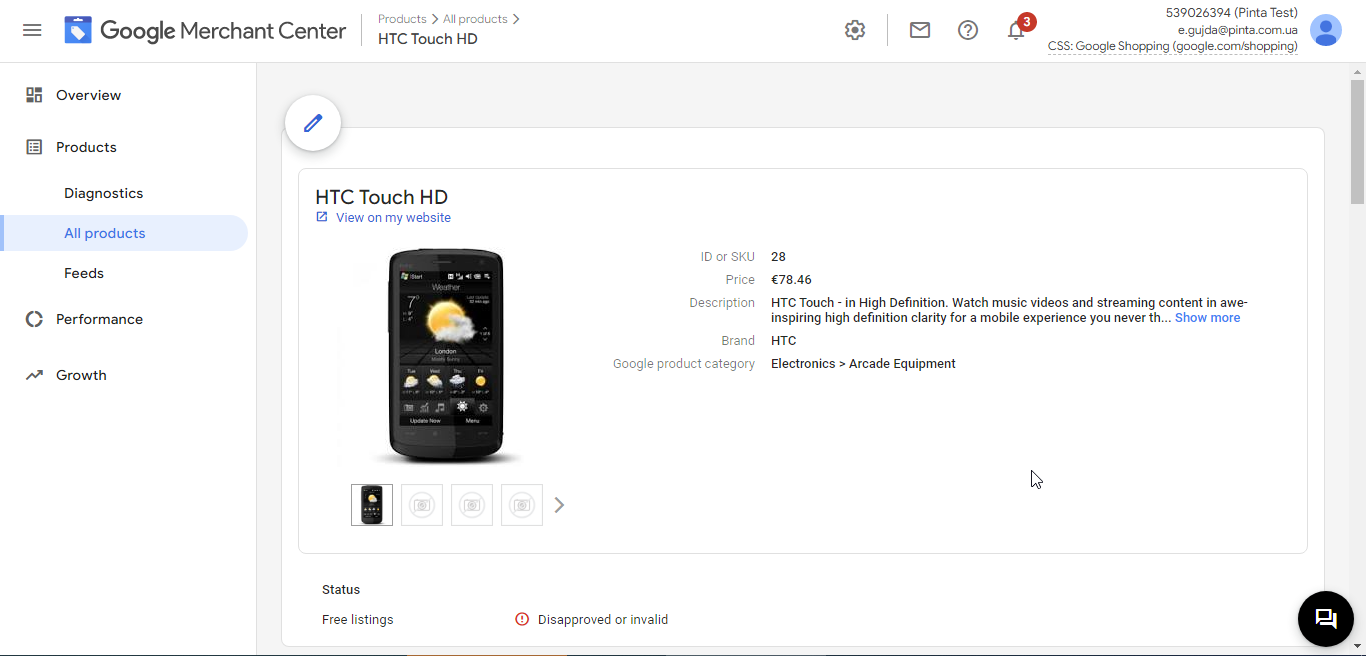This screenshot has width=1366, height=656.
Task: Open the Overview section
Action: (x=88, y=95)
